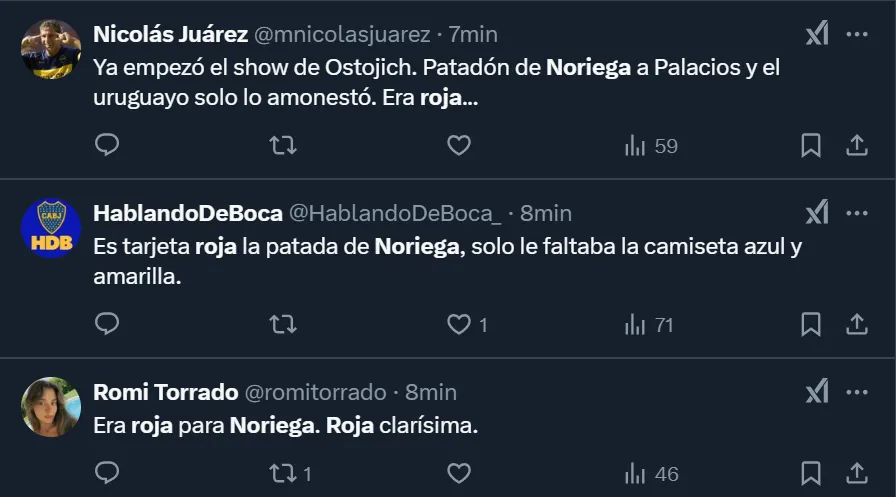This screenshot has width=896, height=497.
Task: Bookmark HablandoDeBoca's tweet
Action: [811, 325]
